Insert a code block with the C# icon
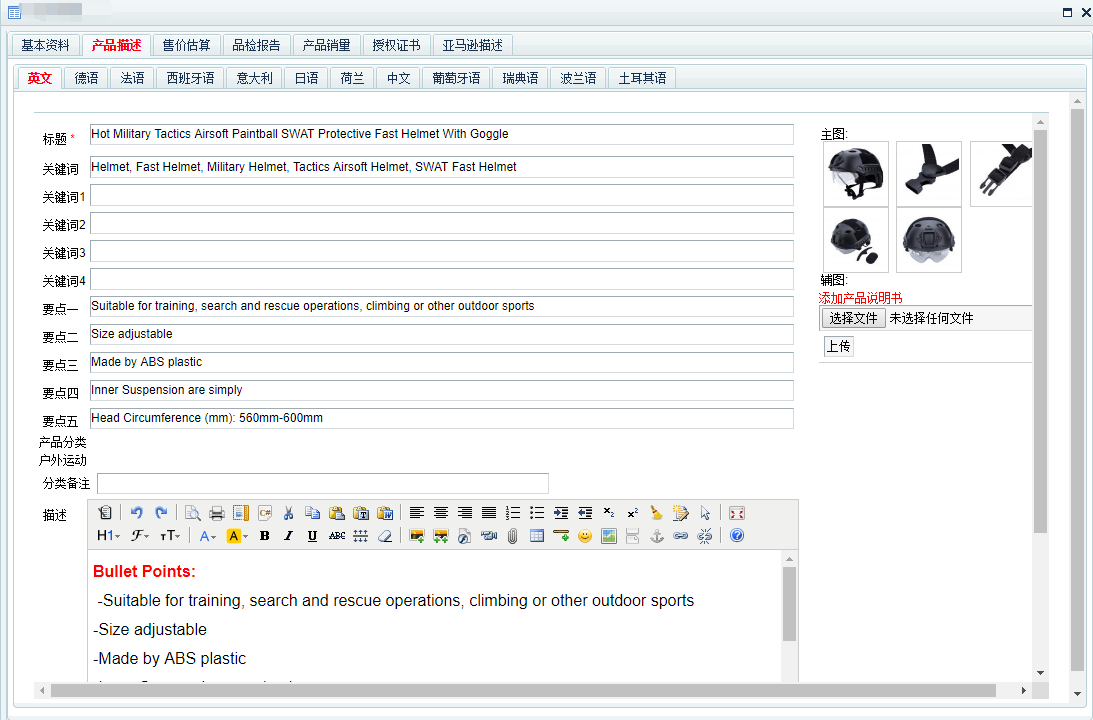1093x720 pixels. click(265, 513)
